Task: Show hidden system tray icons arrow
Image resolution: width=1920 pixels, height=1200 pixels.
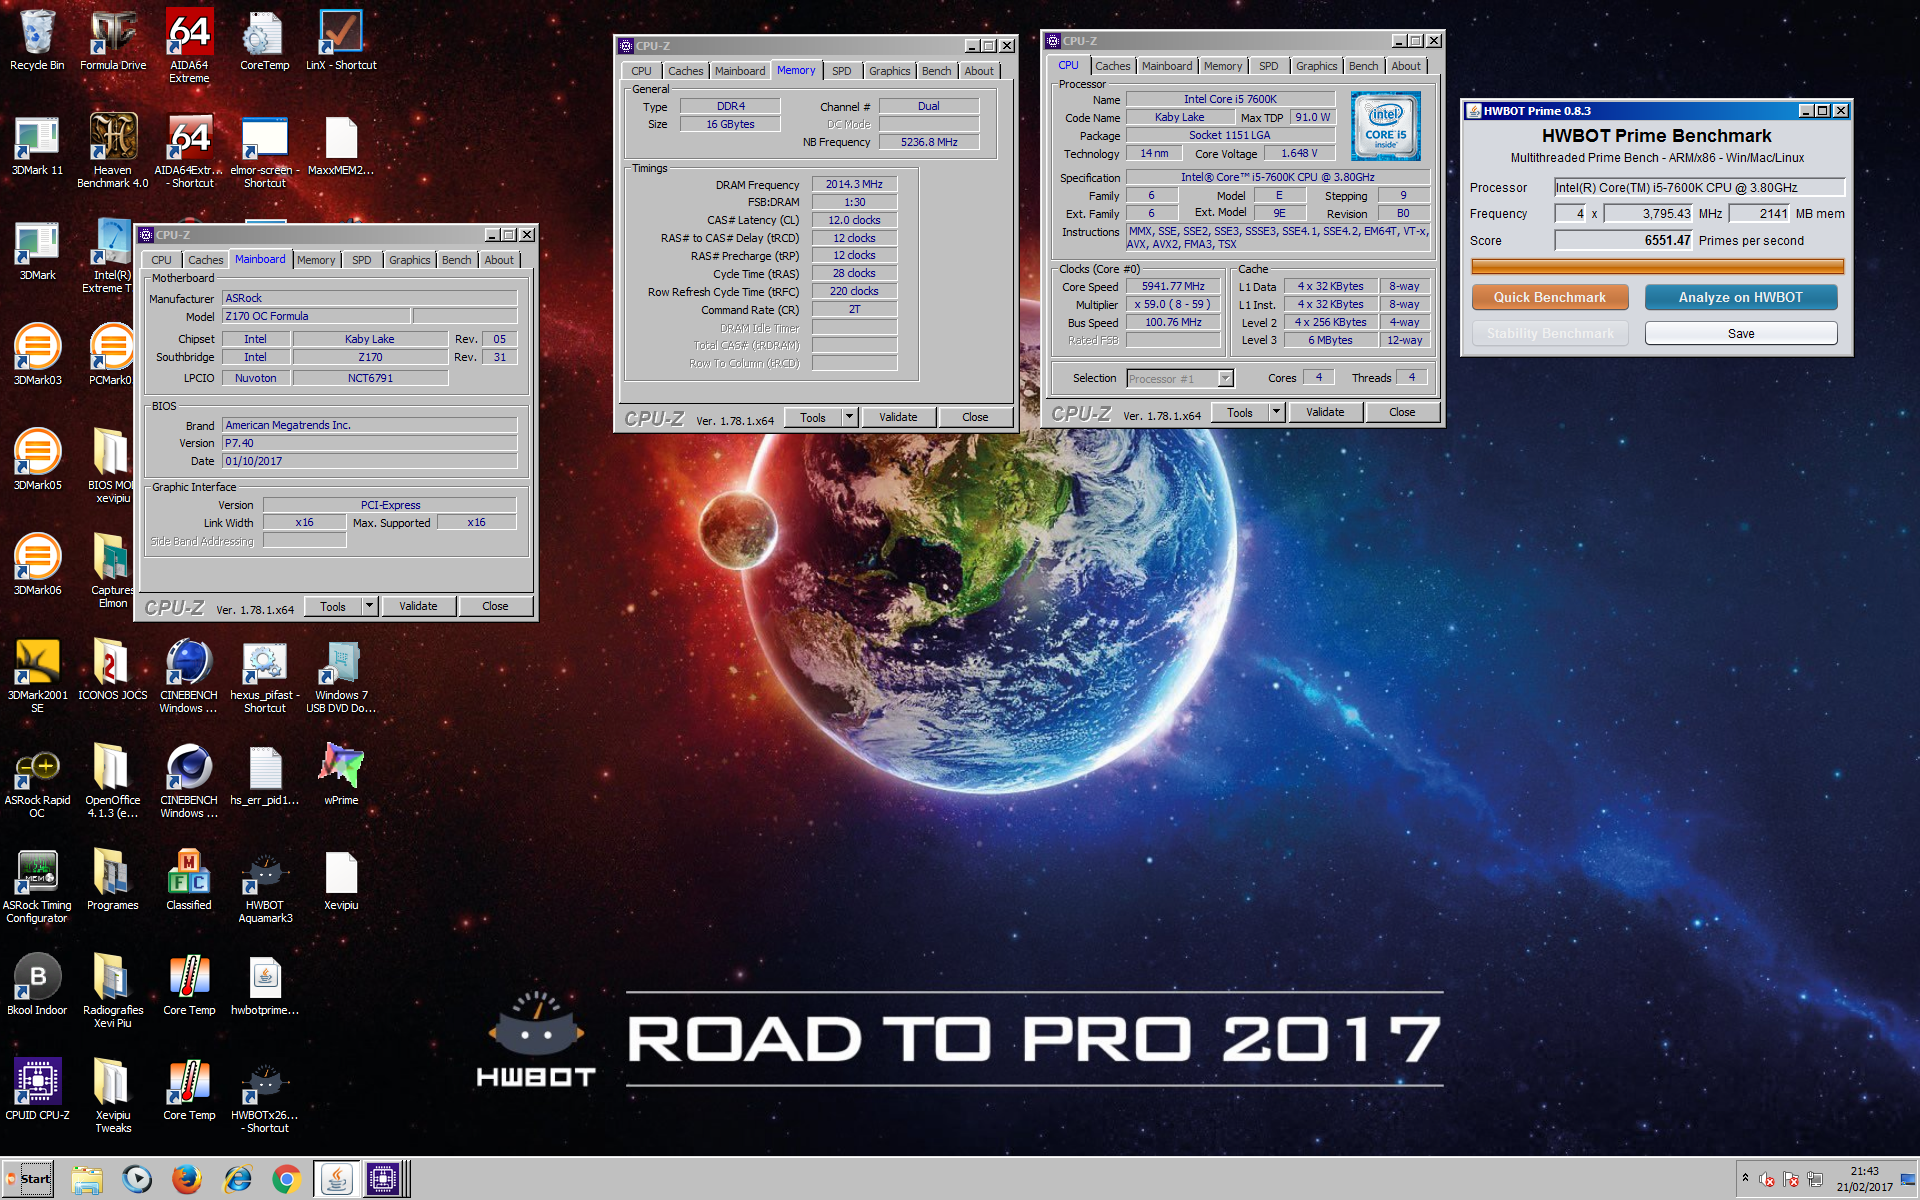Action: (1745, 1179)
